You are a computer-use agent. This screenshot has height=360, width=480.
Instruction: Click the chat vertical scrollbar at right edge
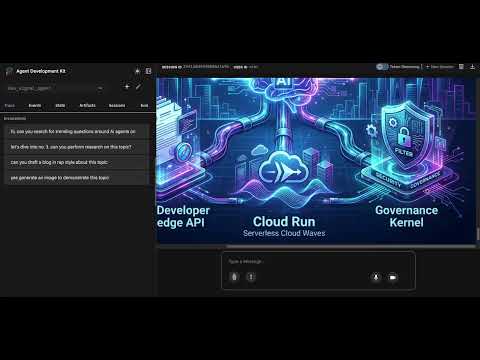478,234
